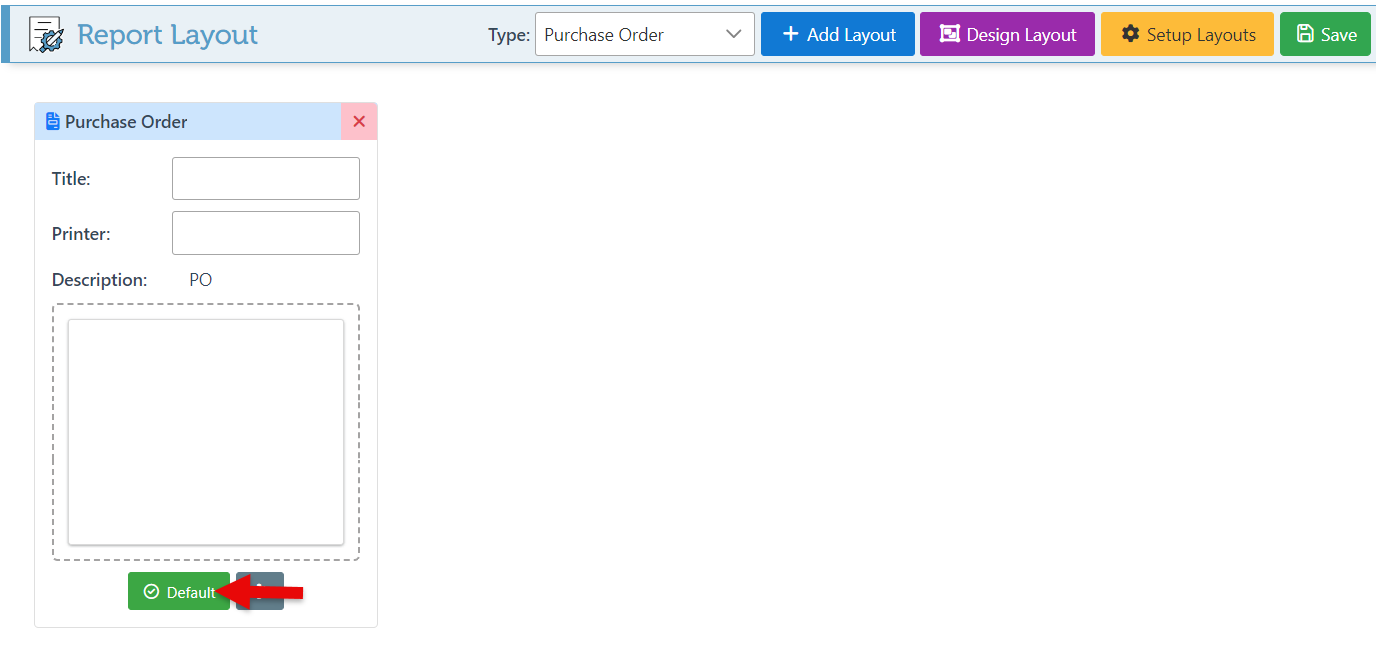
Task: Click the plus icon on Add Layout
Action: pos(790,34)
